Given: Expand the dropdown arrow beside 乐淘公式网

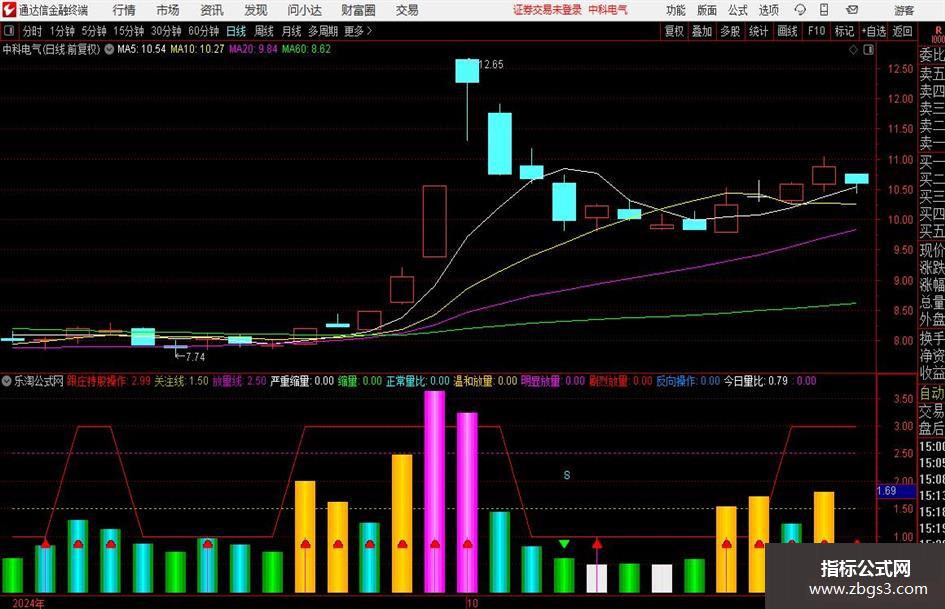Looking at the screenshot, I should [x=7, y=381].
